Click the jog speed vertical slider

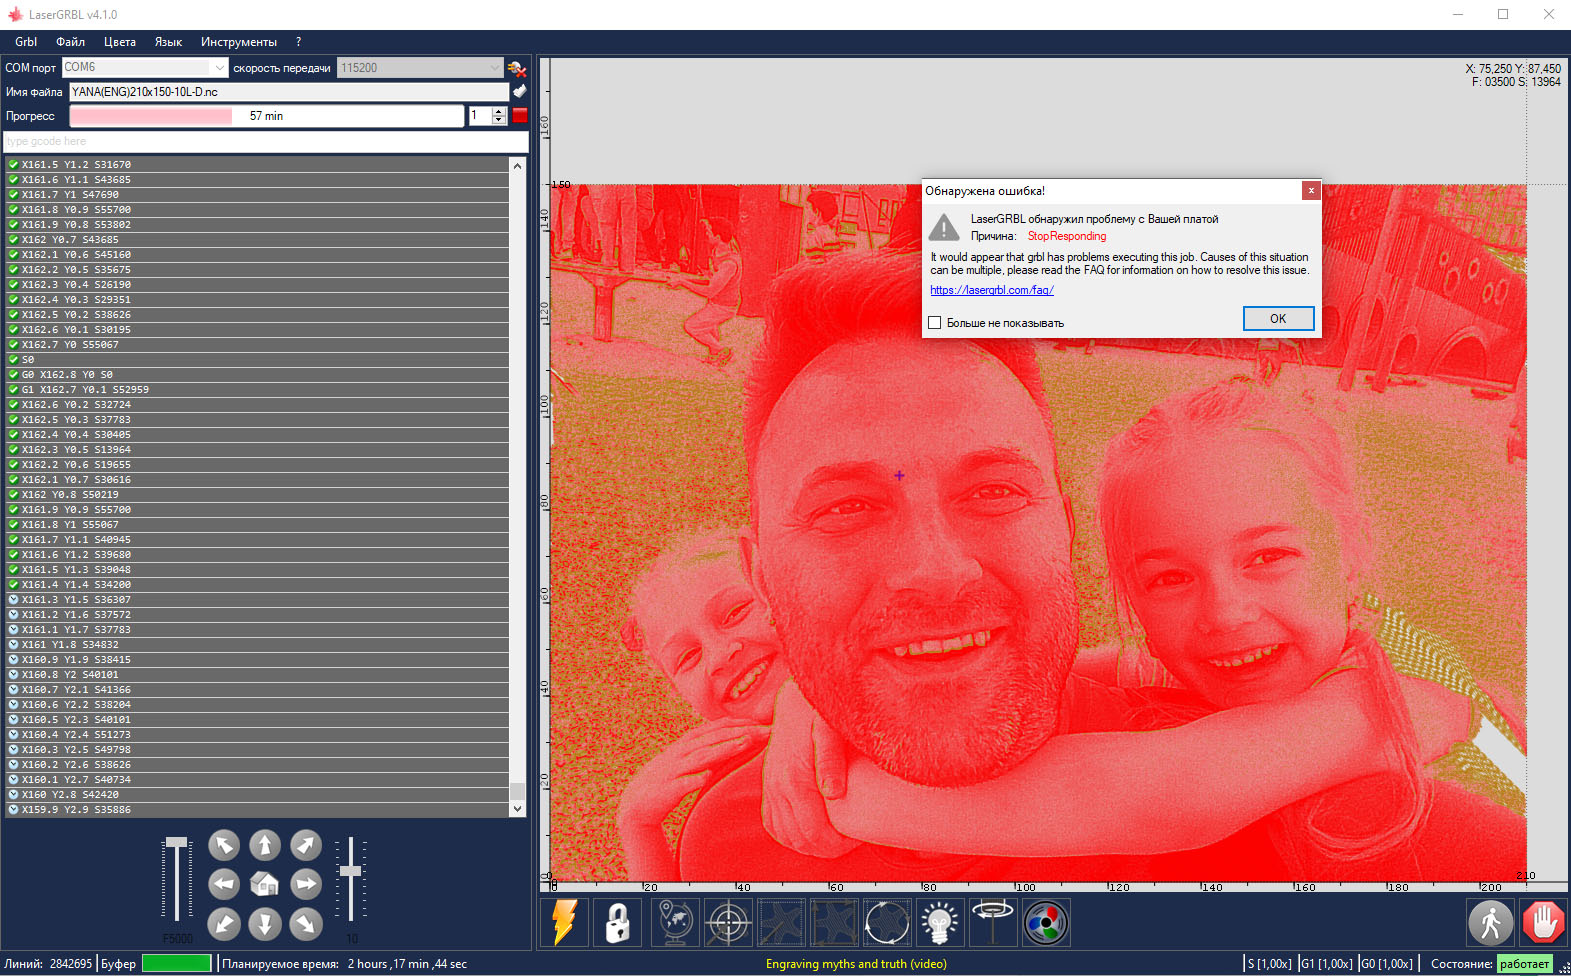[x=177, y=880]
